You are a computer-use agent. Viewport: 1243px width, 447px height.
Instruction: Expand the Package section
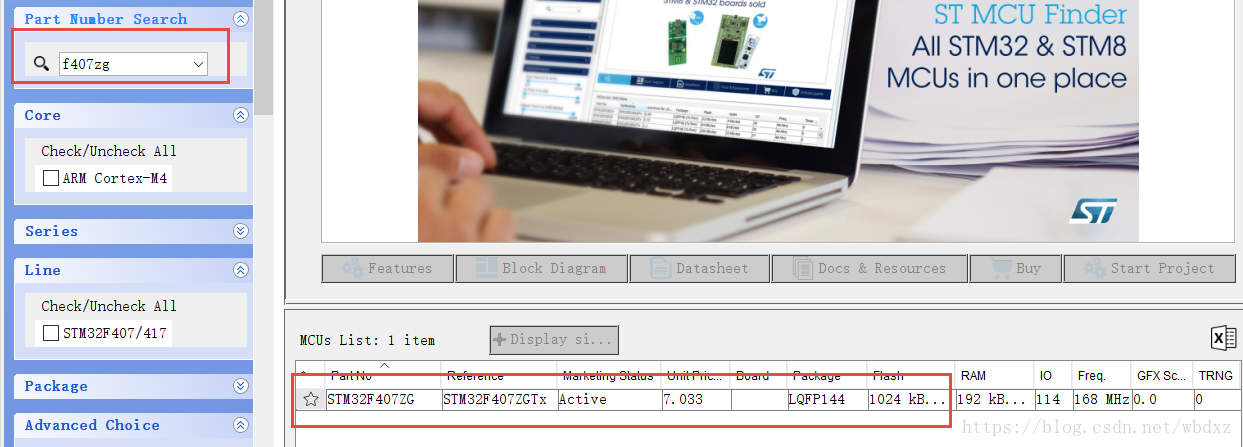click(240, 386)
